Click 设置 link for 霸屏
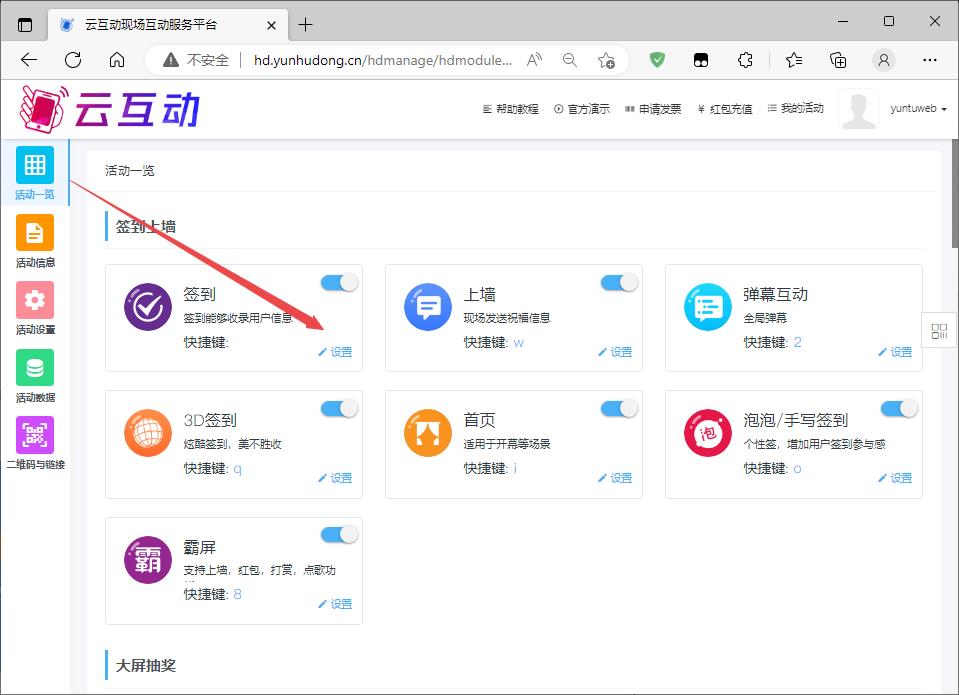 tap(335, 604)
